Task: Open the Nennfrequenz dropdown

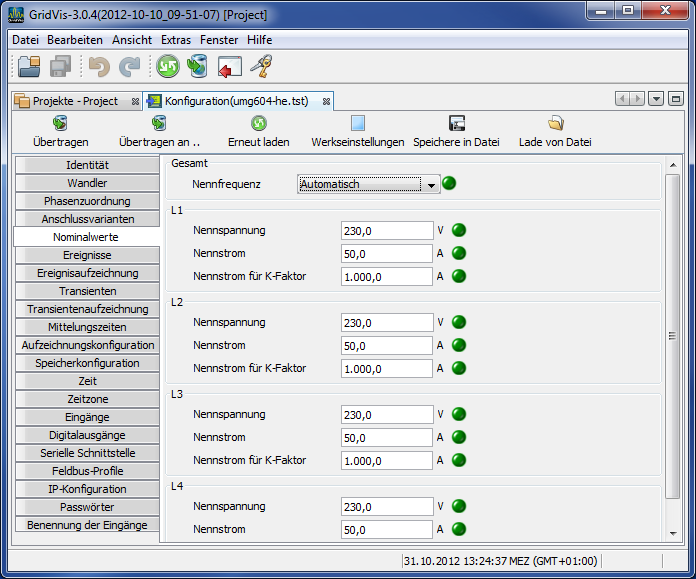Action: 430,184
